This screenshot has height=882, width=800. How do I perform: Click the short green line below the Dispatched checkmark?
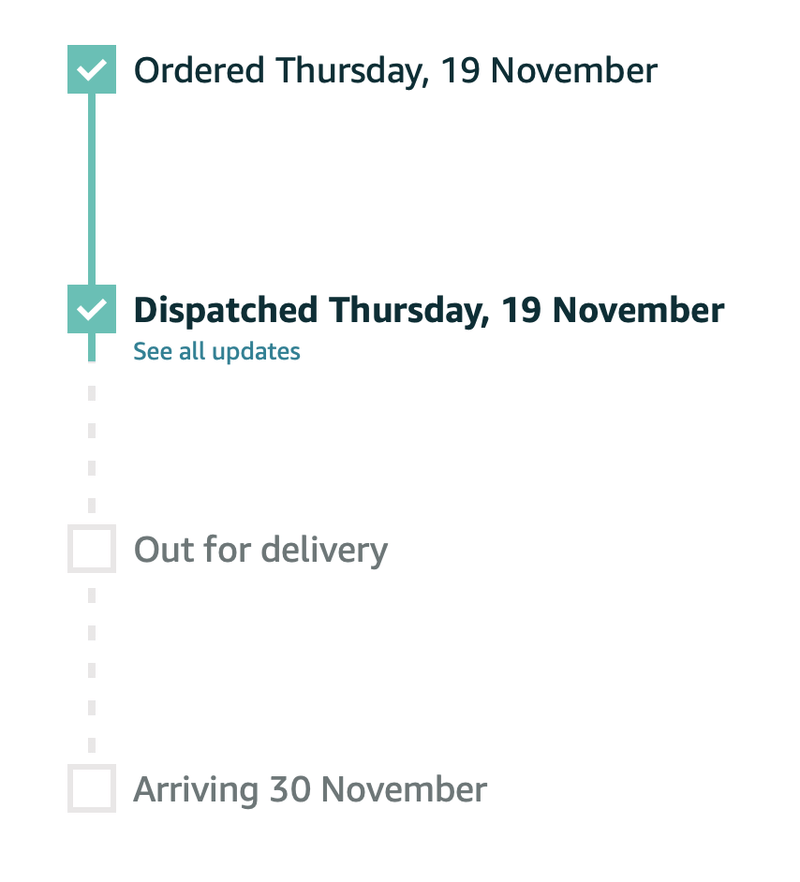click(x=91, y=347)
